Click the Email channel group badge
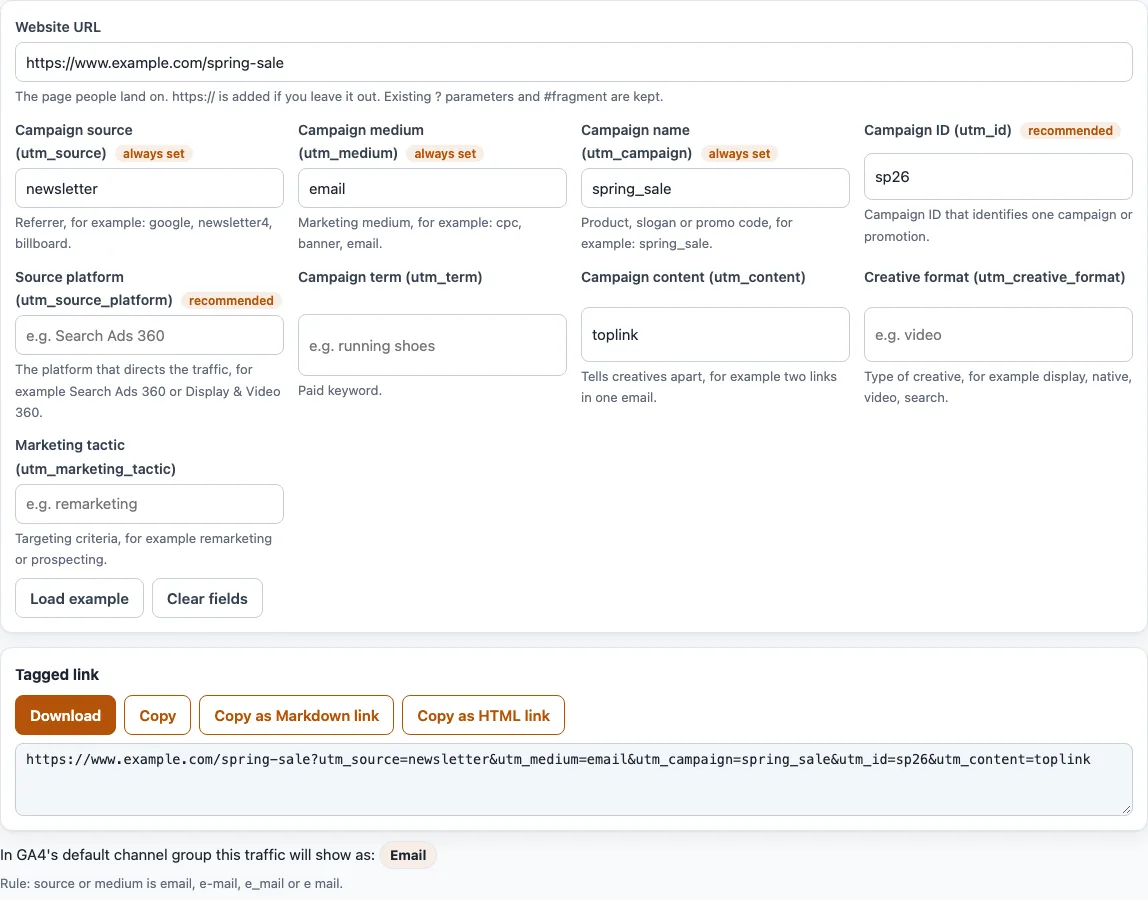The height and width of the screenshot is (900, 1148). coord(408,855)
